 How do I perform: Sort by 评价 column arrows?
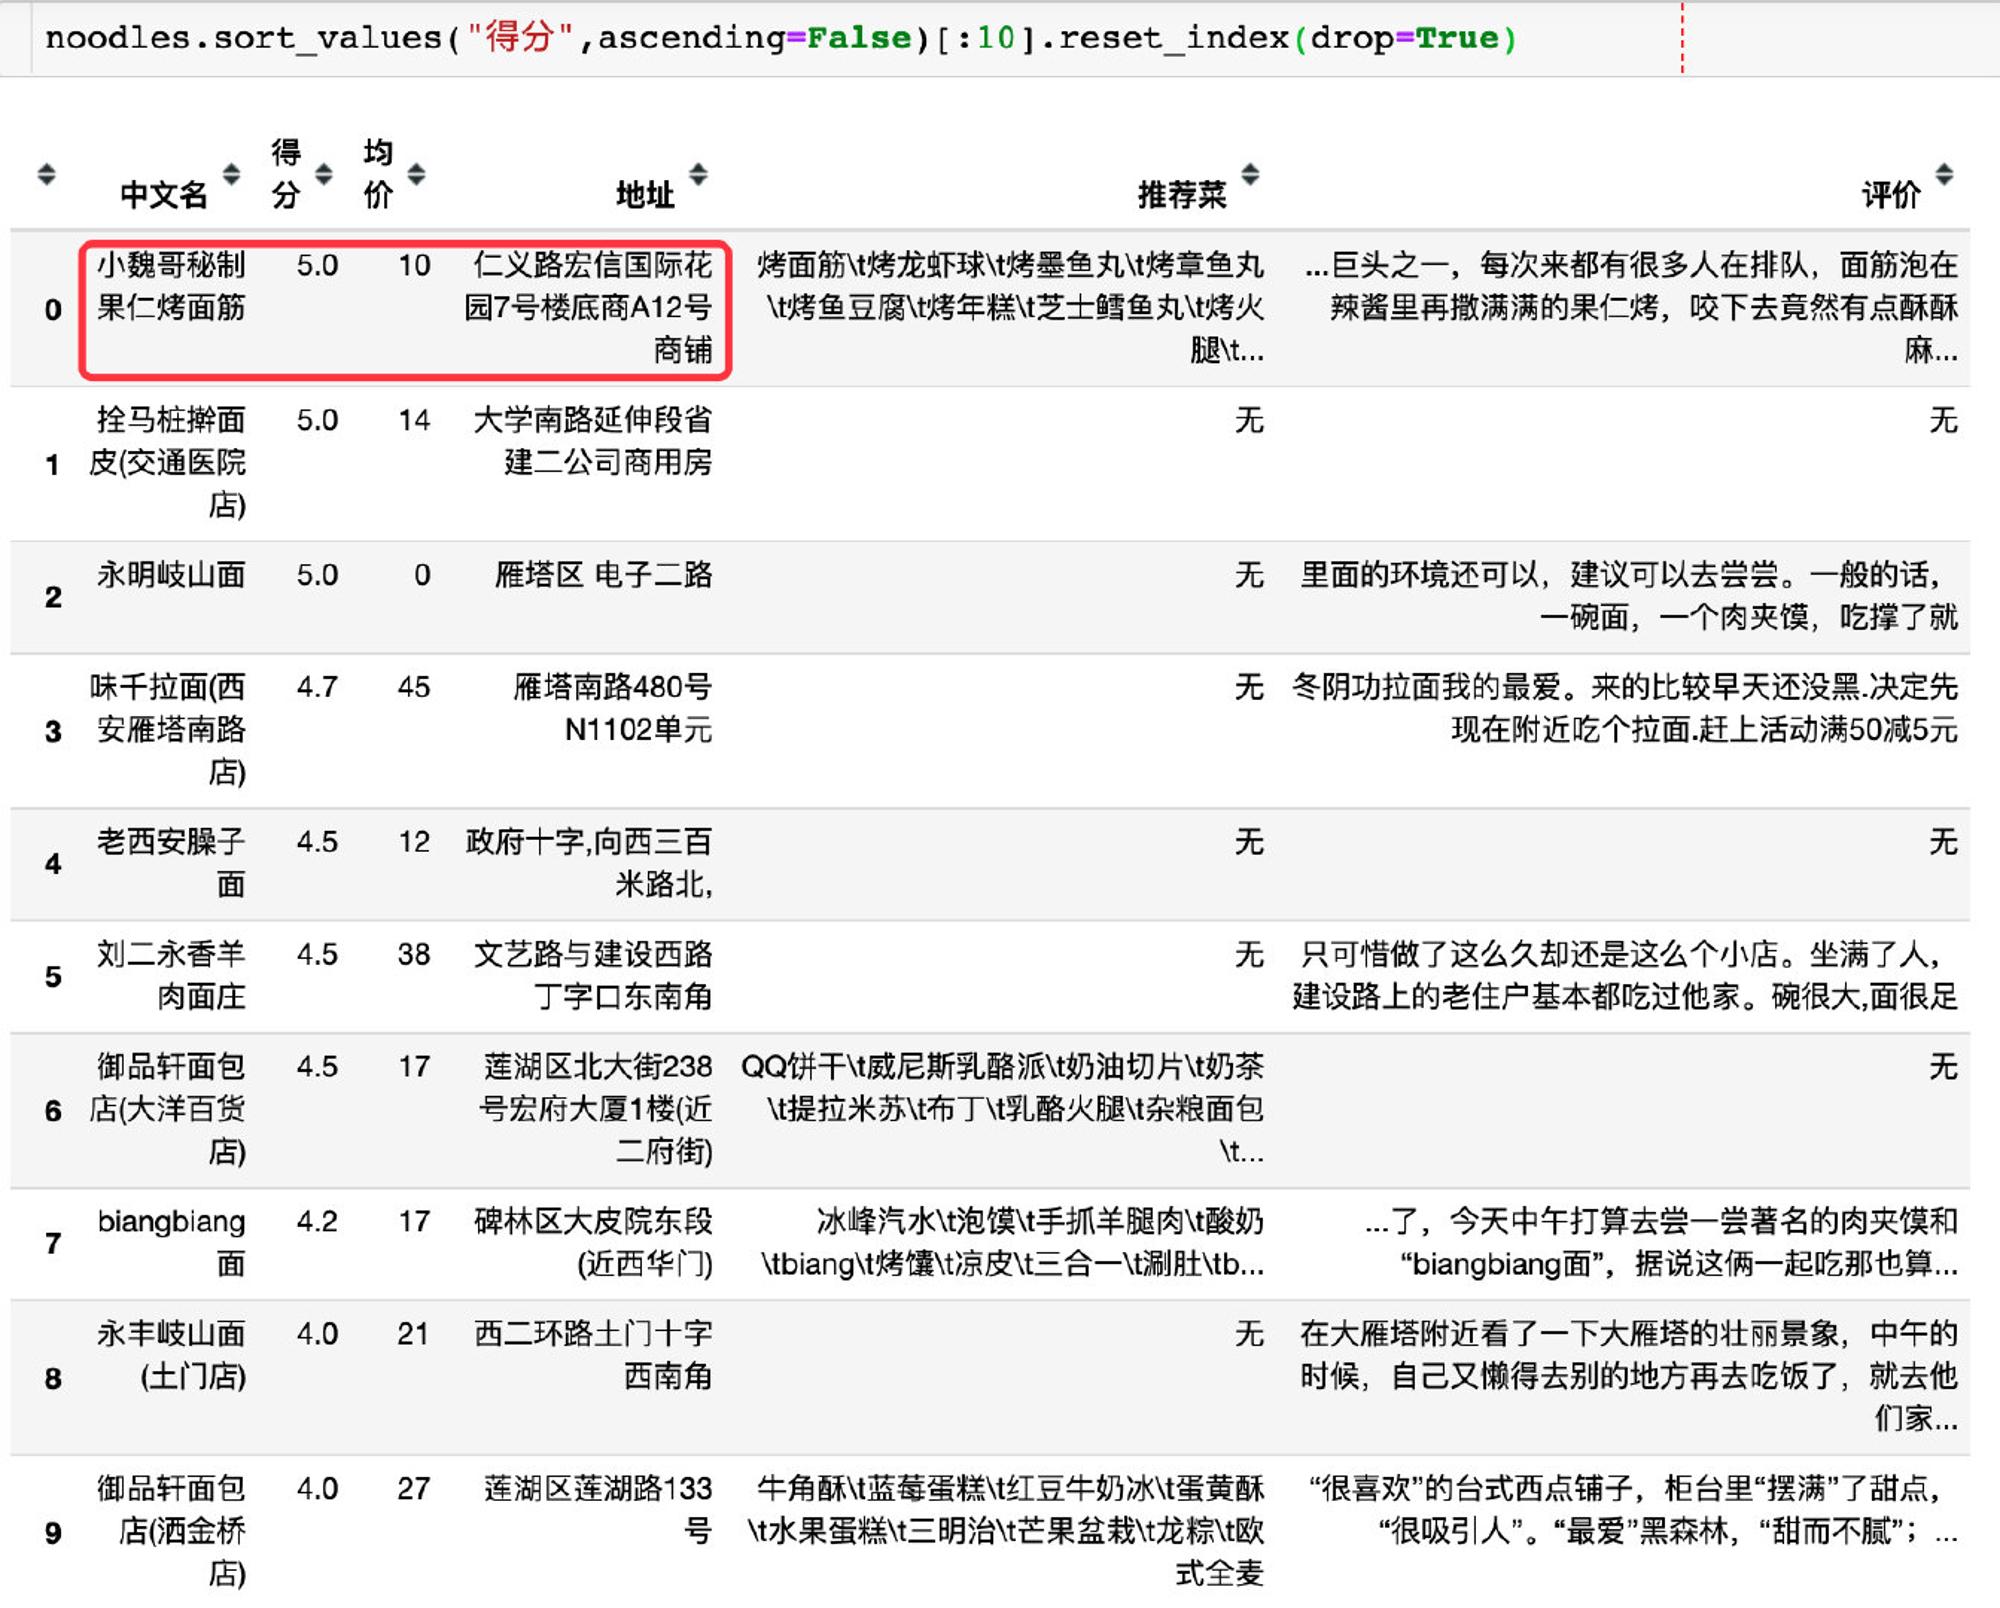point(1944,175)
